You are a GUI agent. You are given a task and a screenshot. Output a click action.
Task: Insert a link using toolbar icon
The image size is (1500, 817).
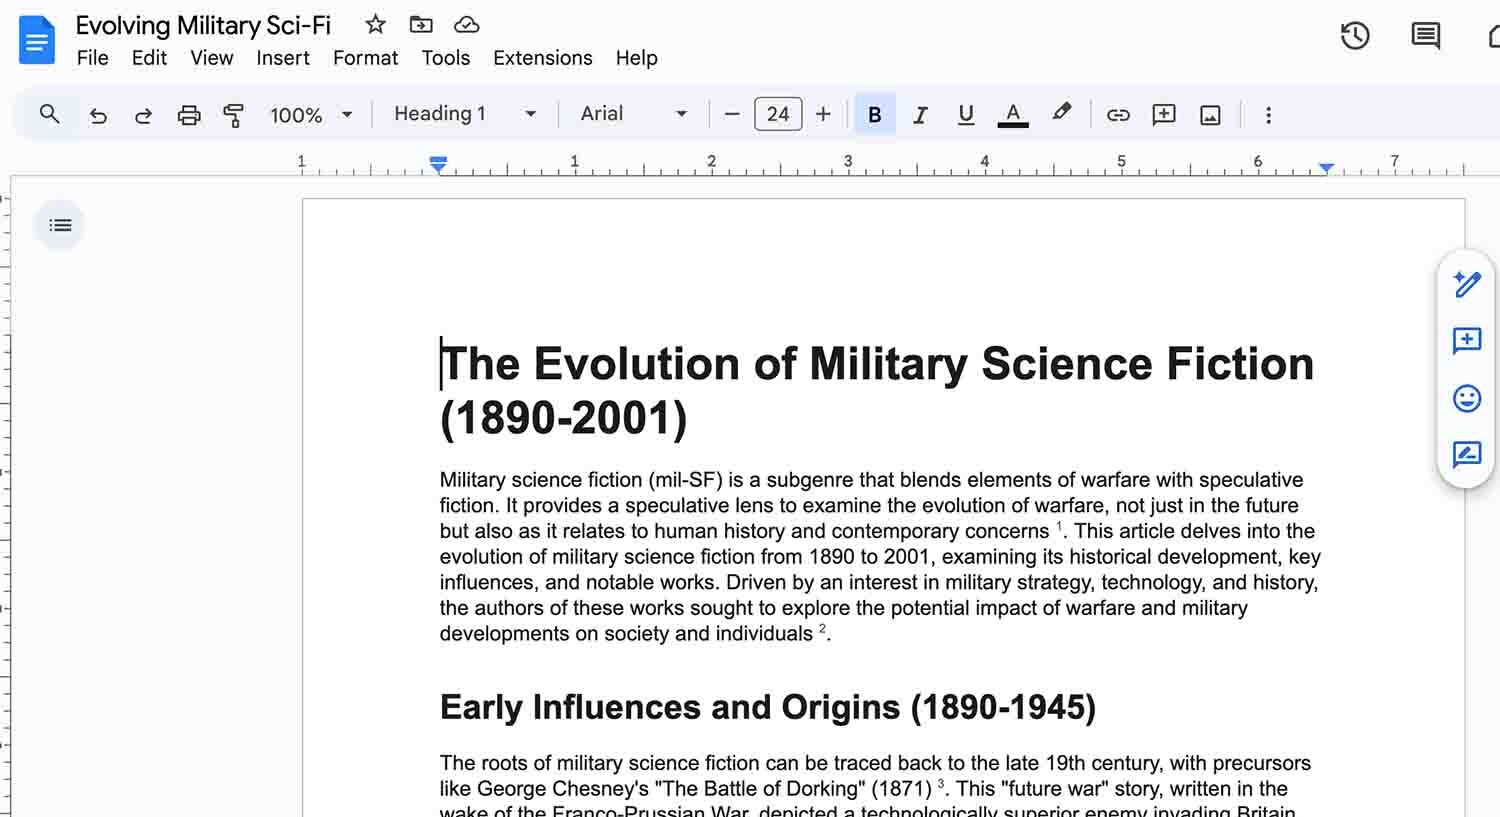1118,115
